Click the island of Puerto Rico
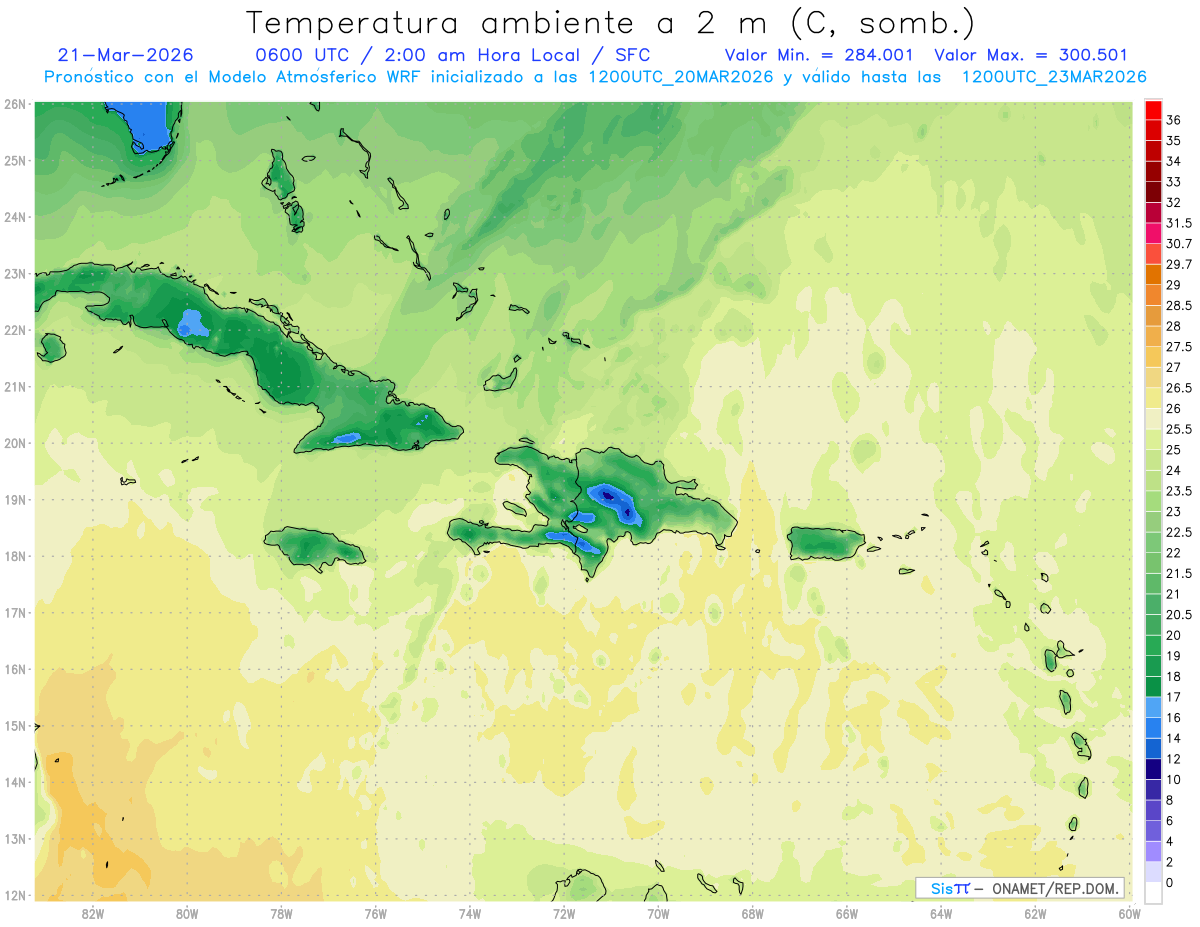The height and width of the screenshot is (927, 1200). [x=825, y=543]
